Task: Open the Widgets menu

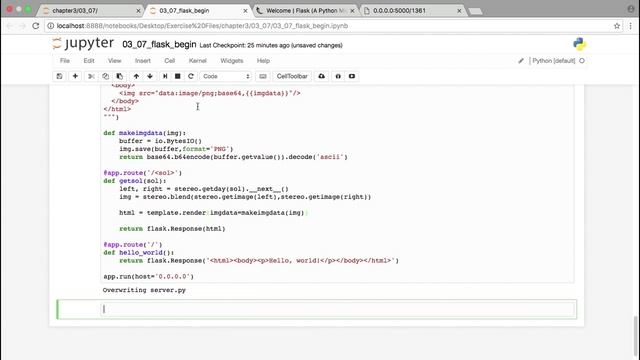Action: 232,61
